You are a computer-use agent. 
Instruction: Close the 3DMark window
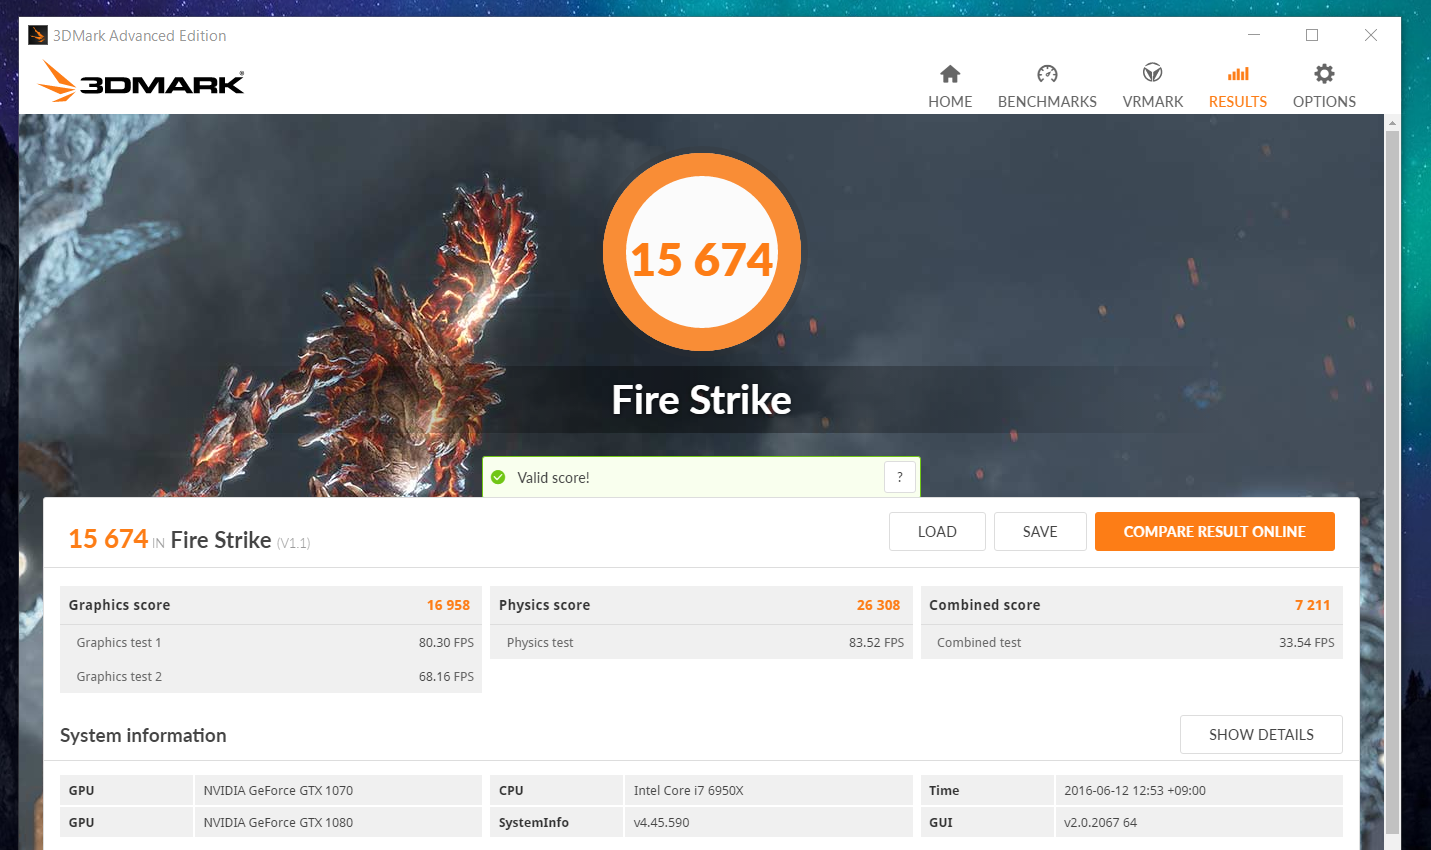coord(1371,35)
